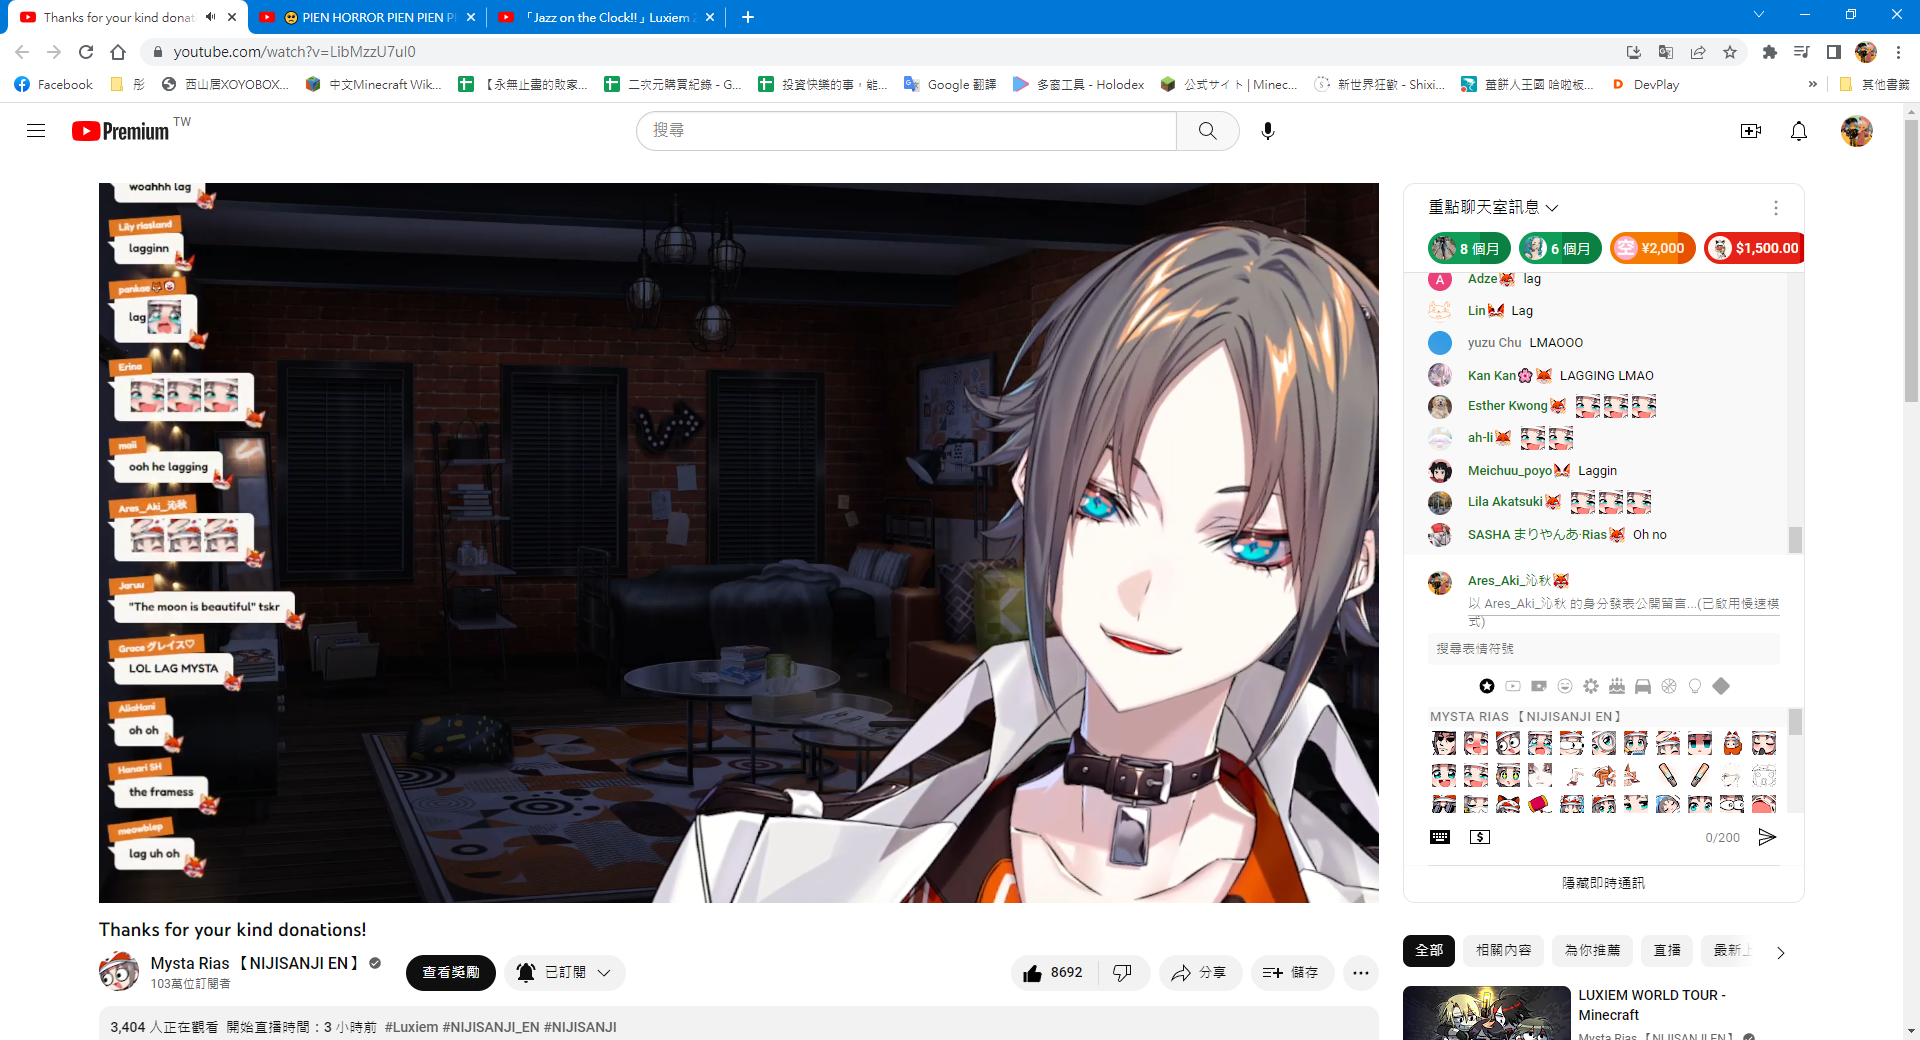Viewport: 1920px width, 1040px height.
Task: Open video more actions ellipsis menu
Action: [1361, 973]
